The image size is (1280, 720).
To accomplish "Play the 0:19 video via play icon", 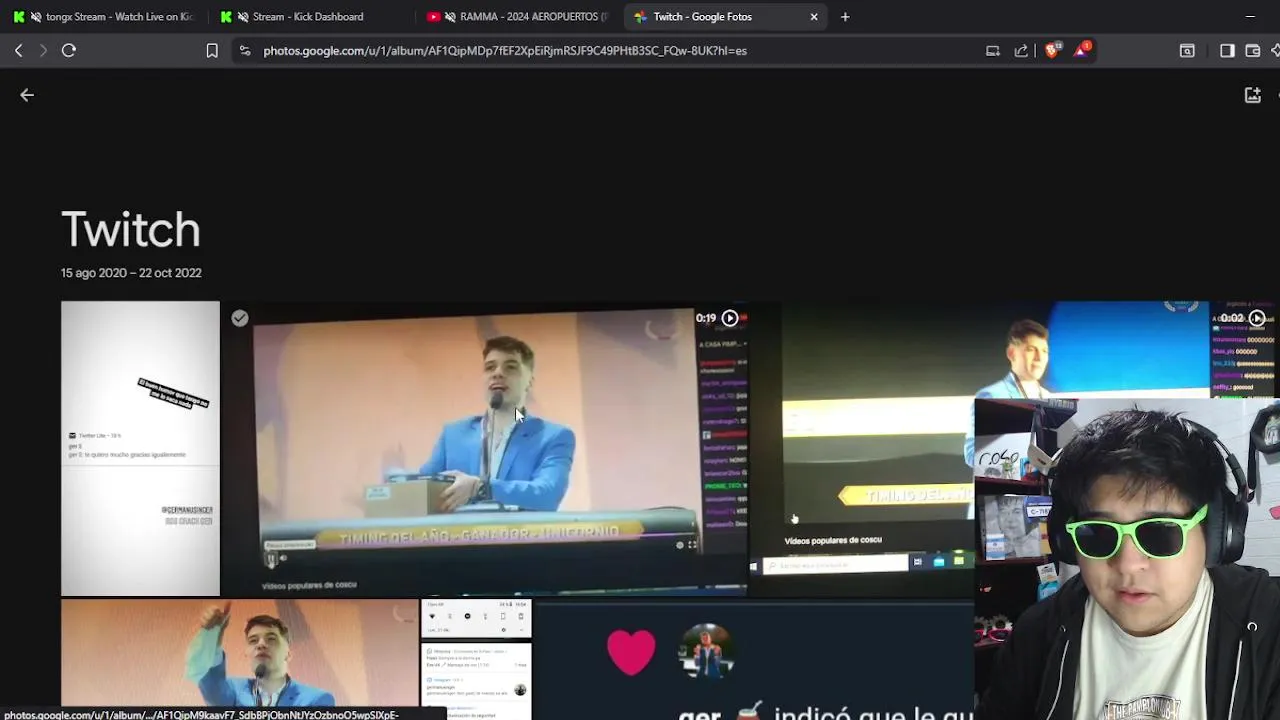I will pyautogui.click(x=730, y=318).
